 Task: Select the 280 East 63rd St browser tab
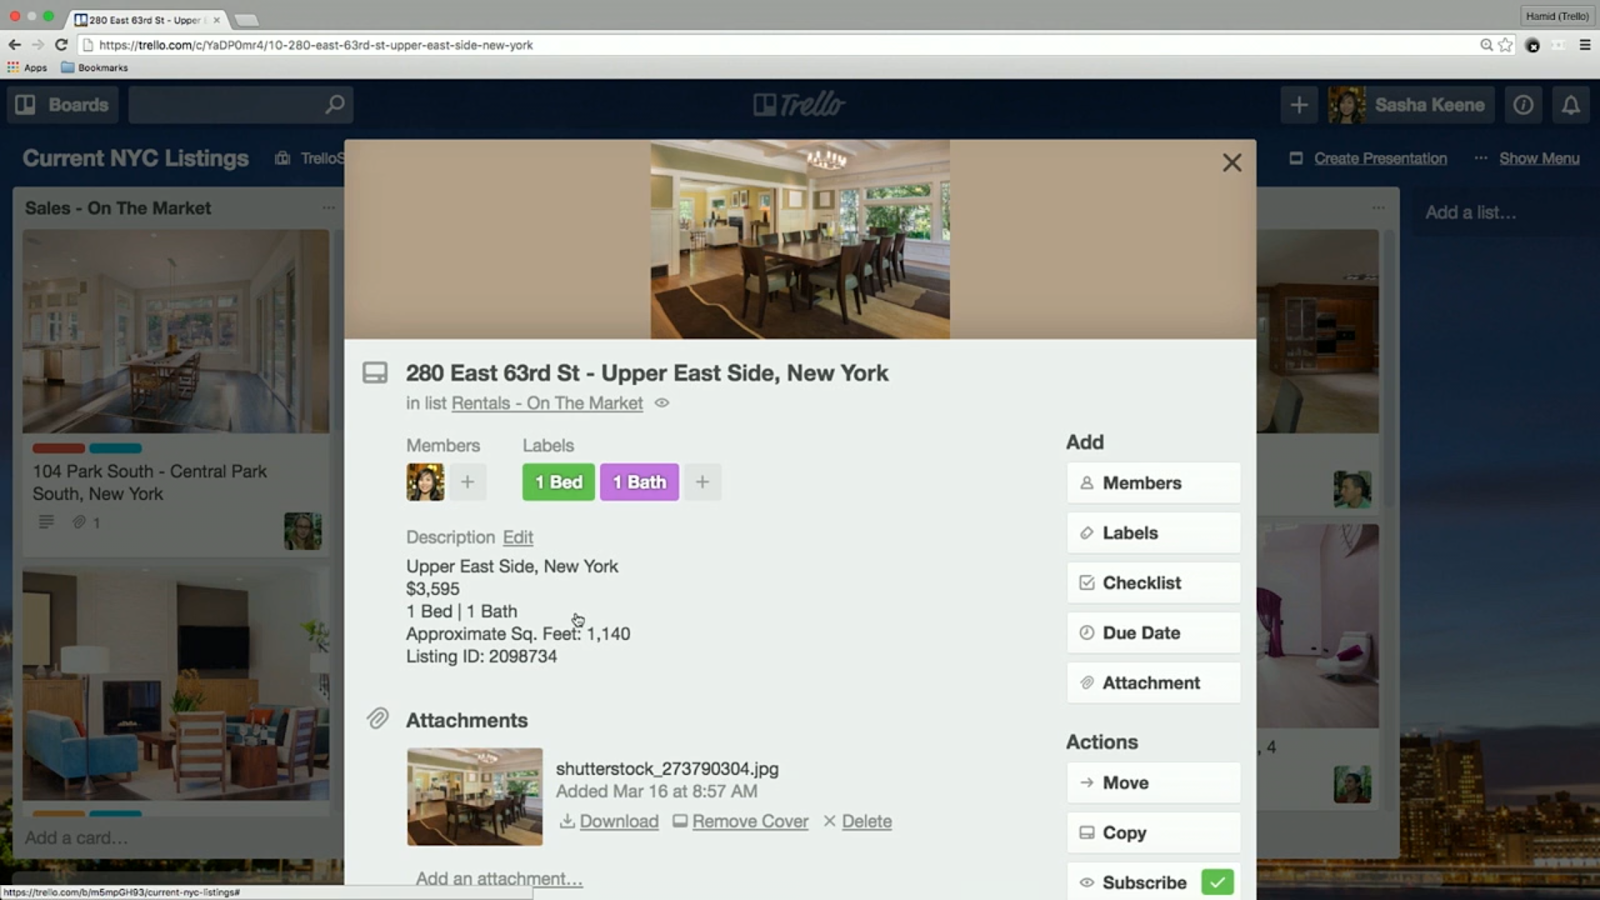click(147, 19)
